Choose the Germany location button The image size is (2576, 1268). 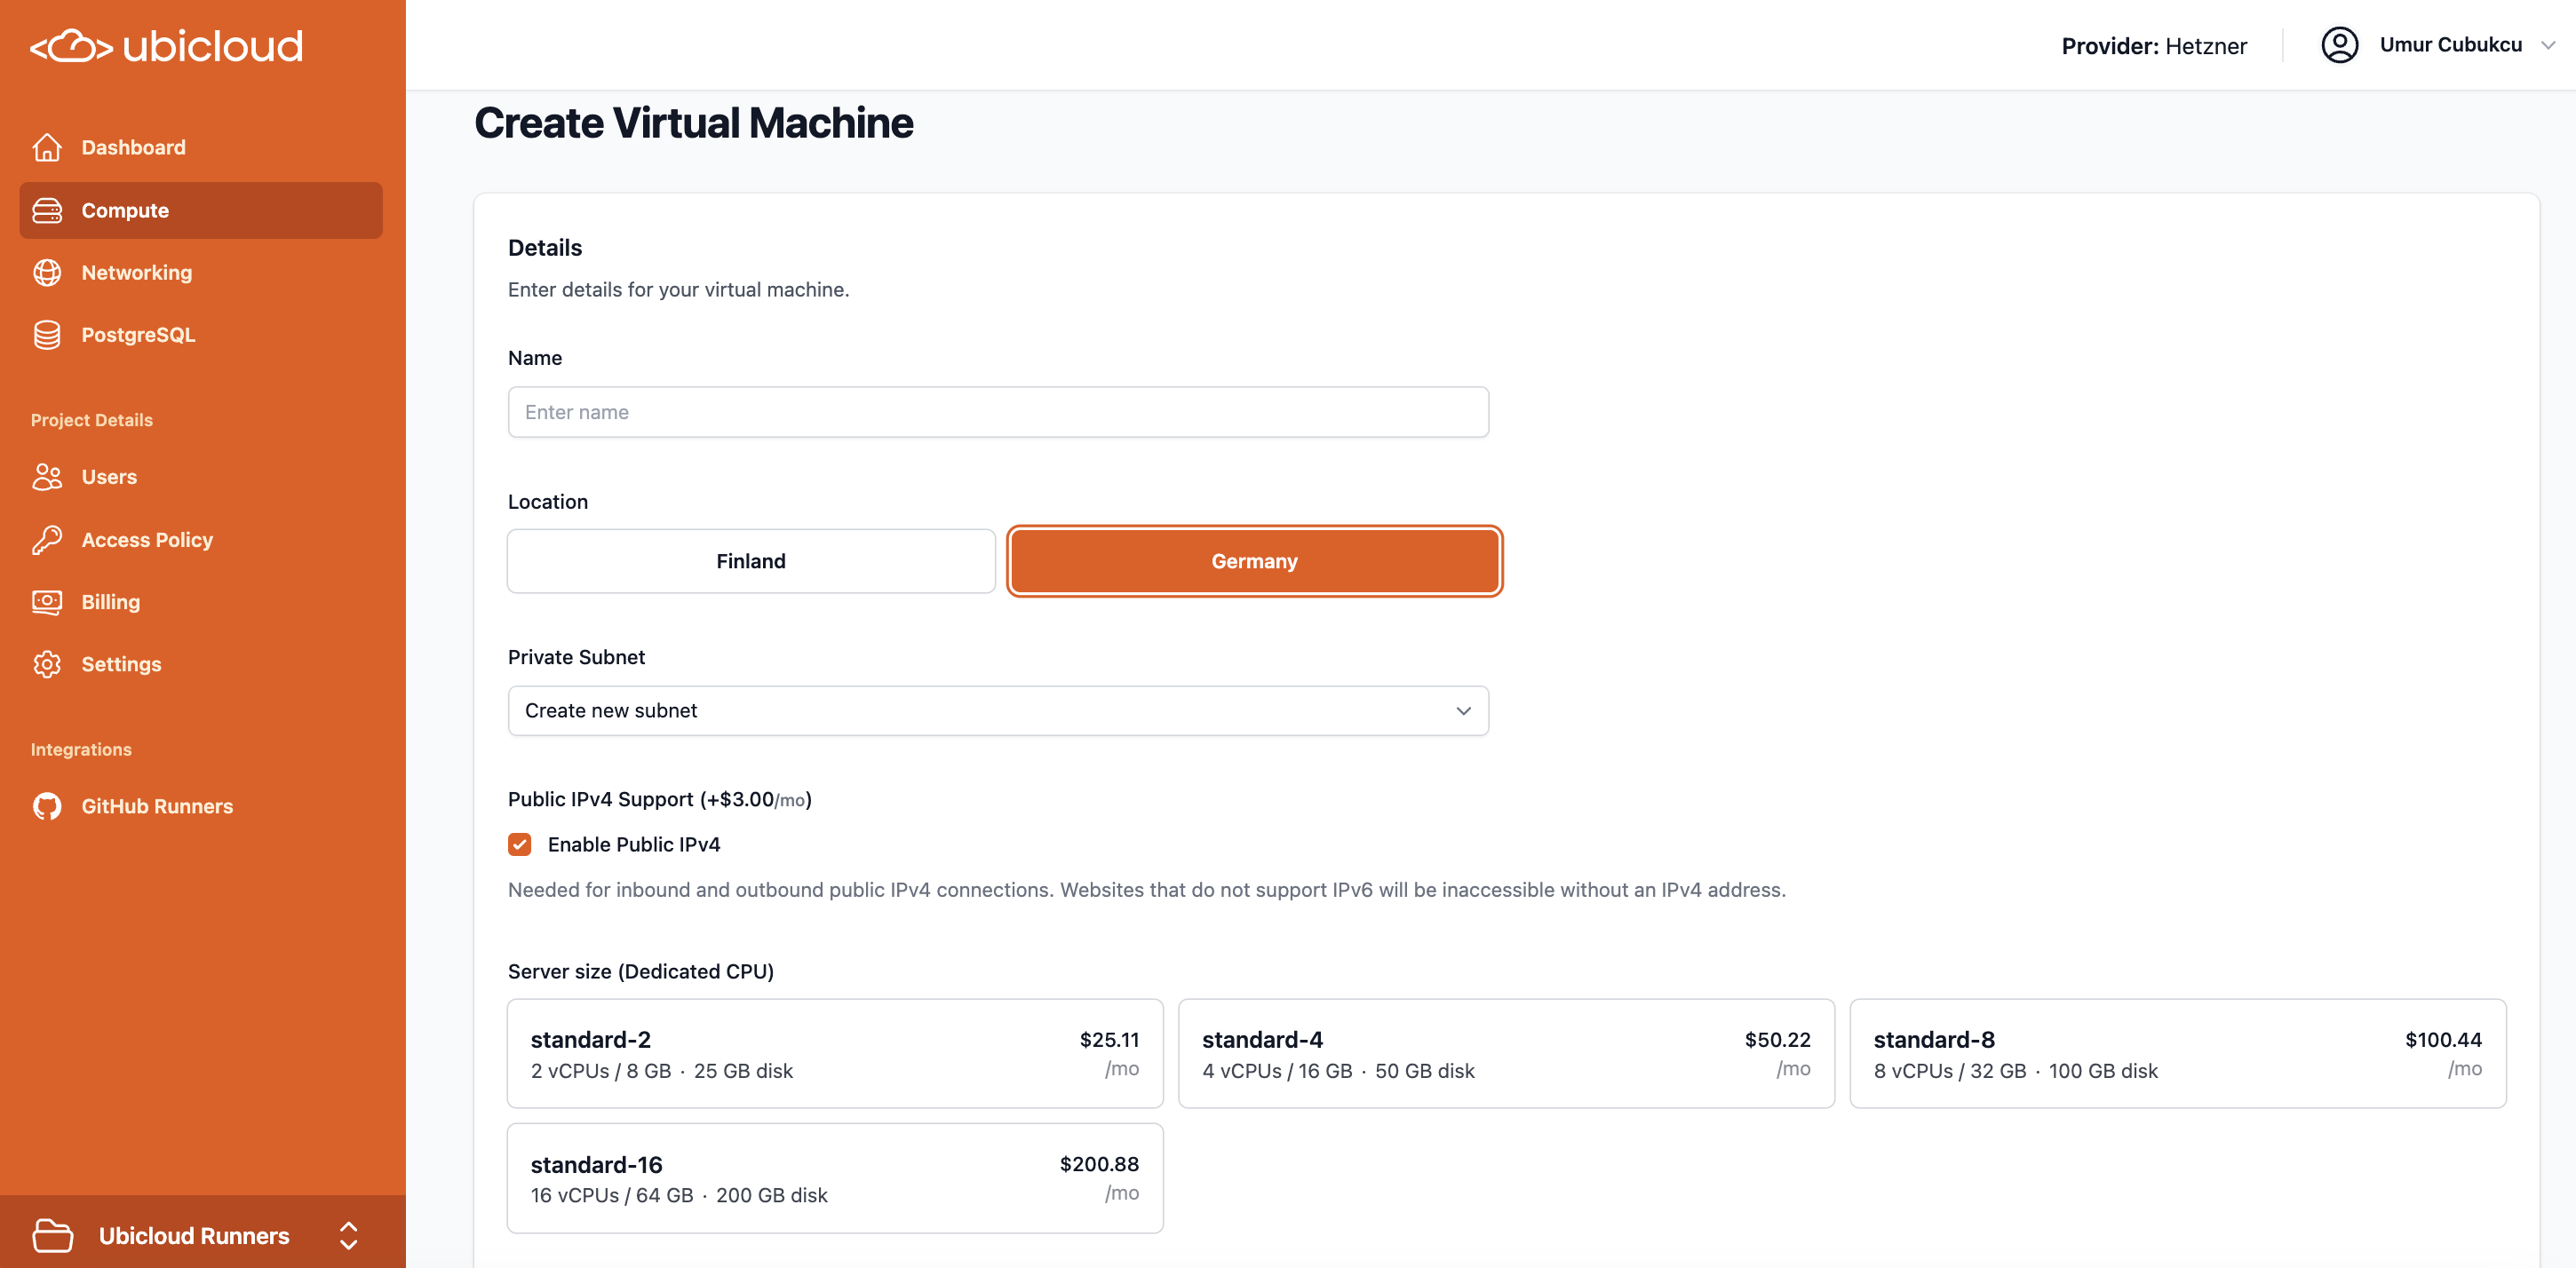click(x=1253, y=561)
